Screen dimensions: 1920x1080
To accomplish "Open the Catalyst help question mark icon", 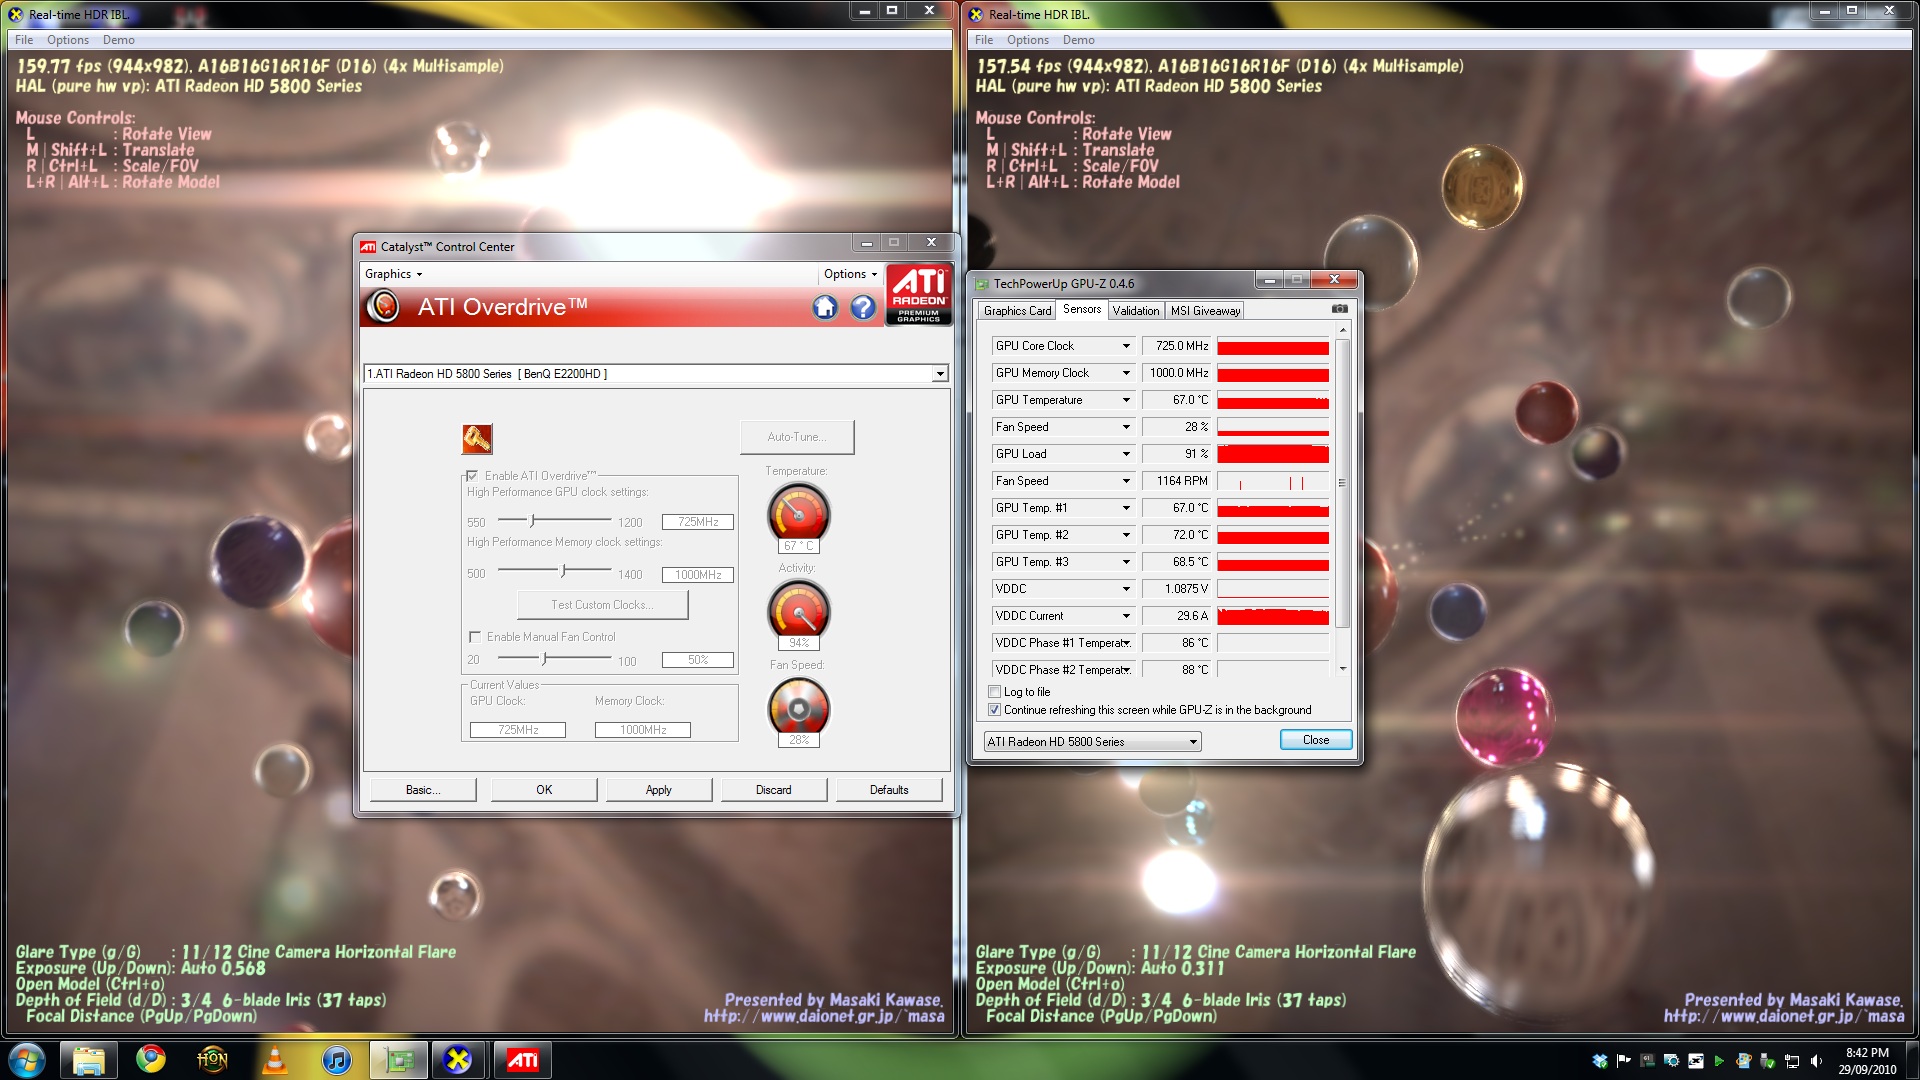I will 863,308.
